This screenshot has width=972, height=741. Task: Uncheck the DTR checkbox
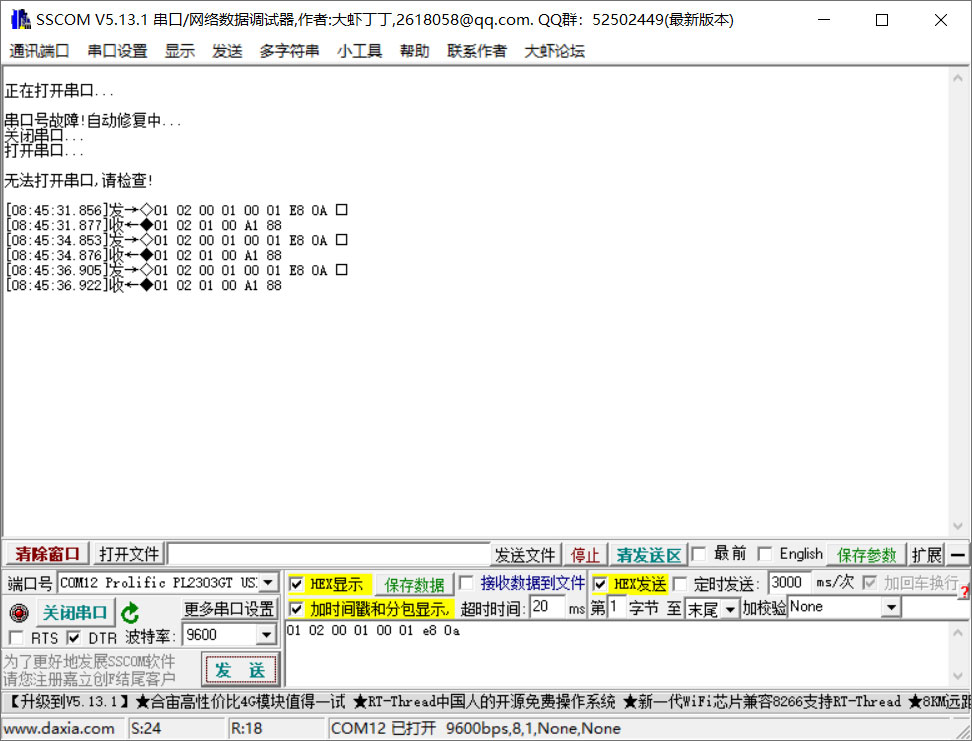(x=74, y=637)
